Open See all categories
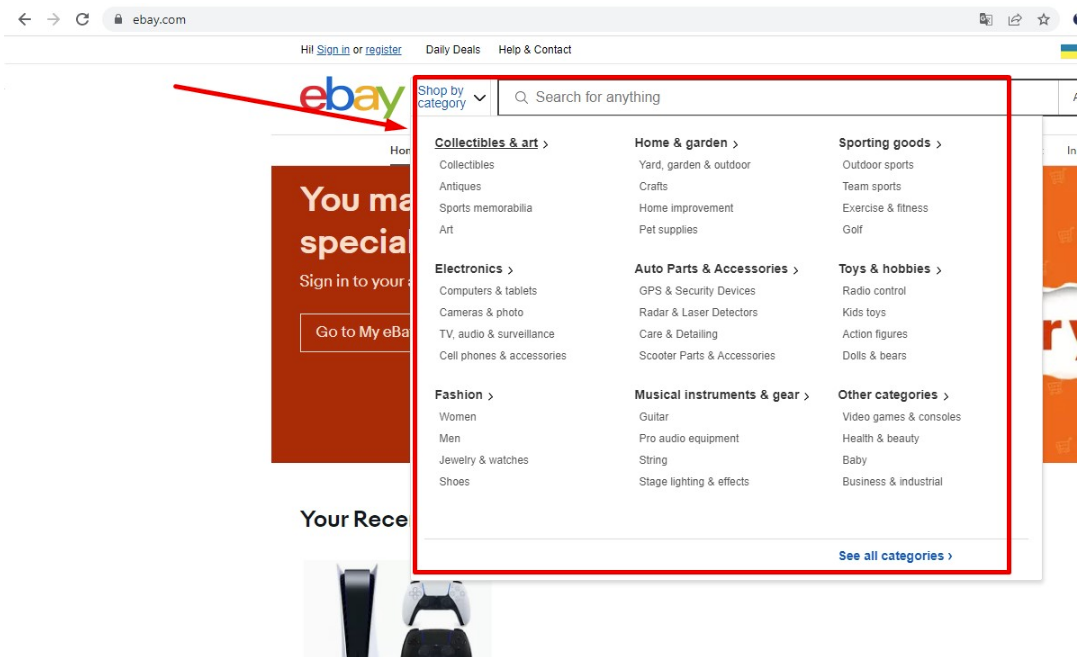 [891, 555]
